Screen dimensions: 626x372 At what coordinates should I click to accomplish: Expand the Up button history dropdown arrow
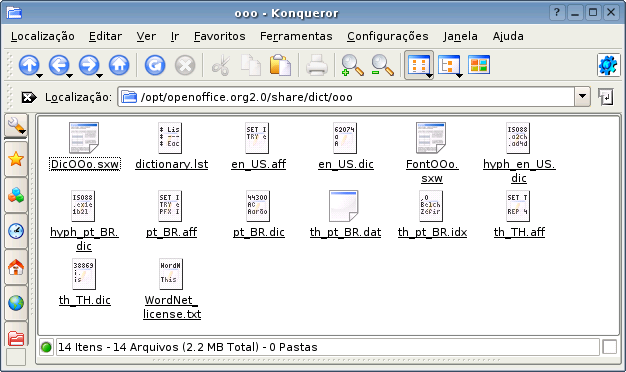click(39, 75)
